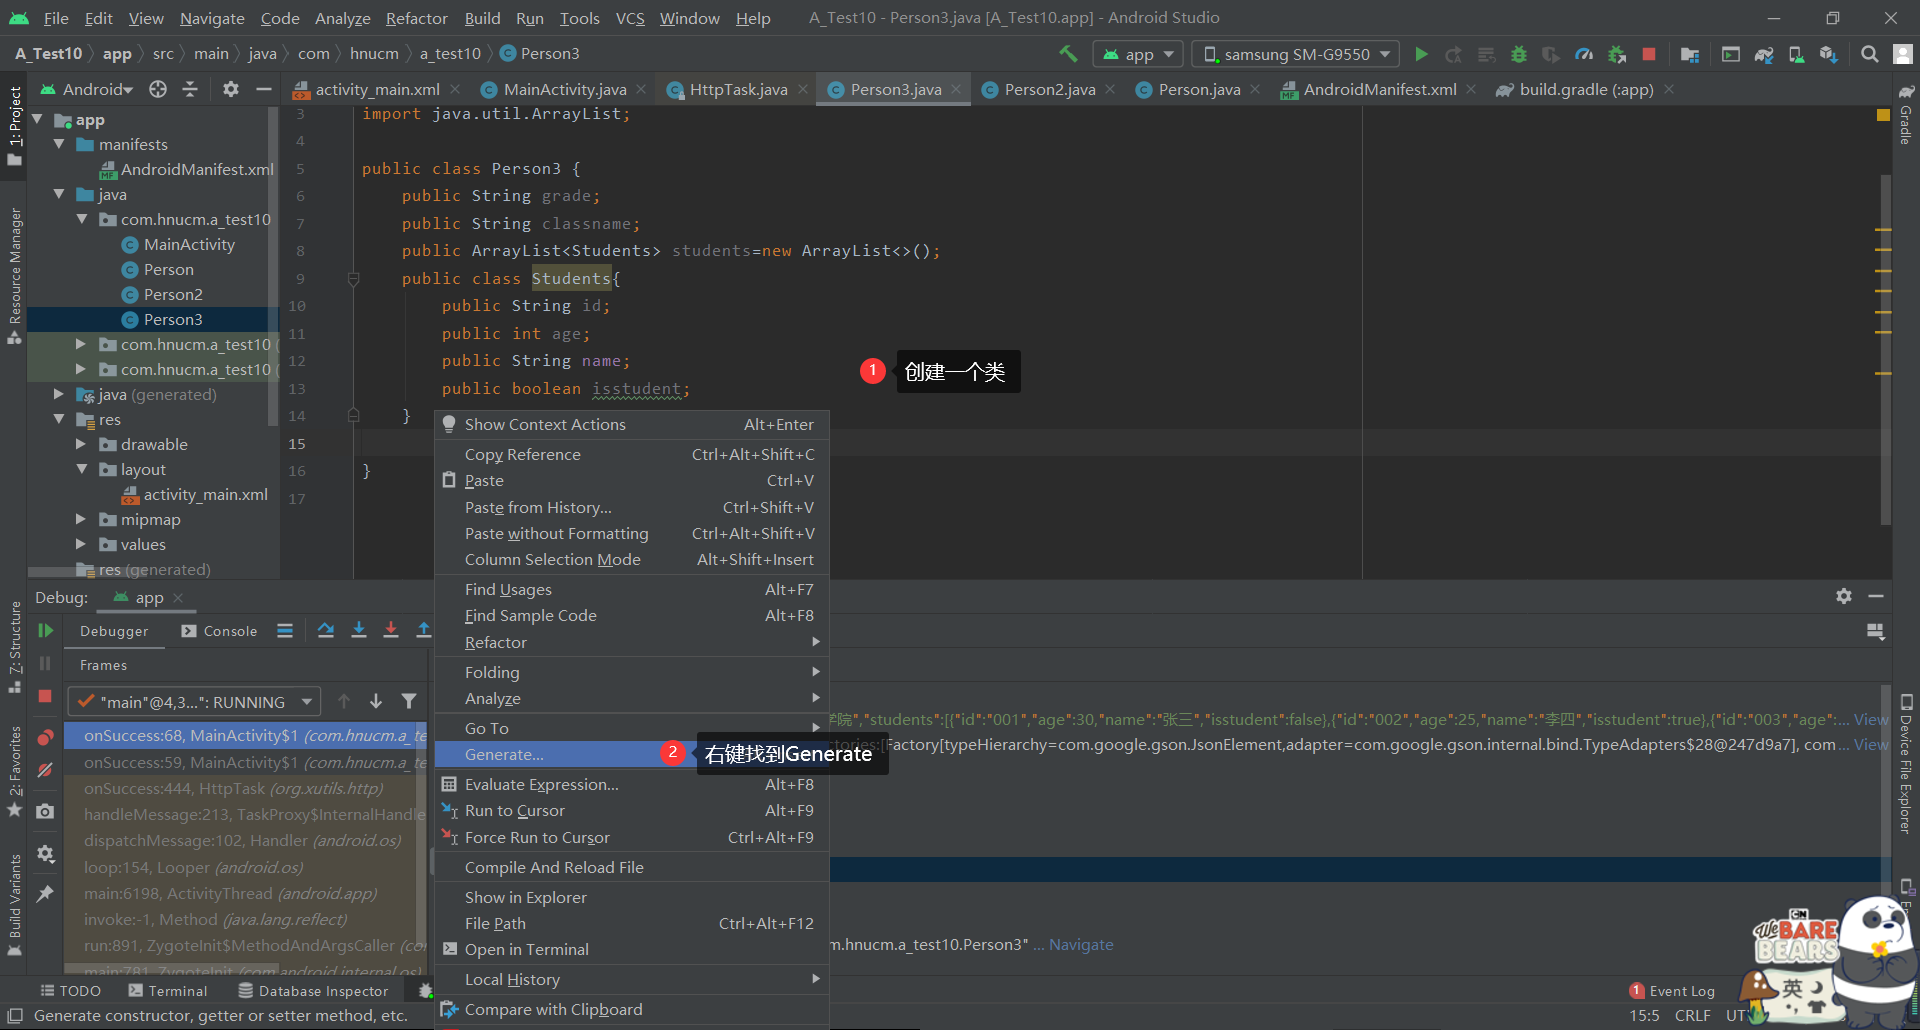The width and height of the screenshot is (1920, 1030).
Task: Open the app run configuration dropdown
Action: (x=1138, y=54)
